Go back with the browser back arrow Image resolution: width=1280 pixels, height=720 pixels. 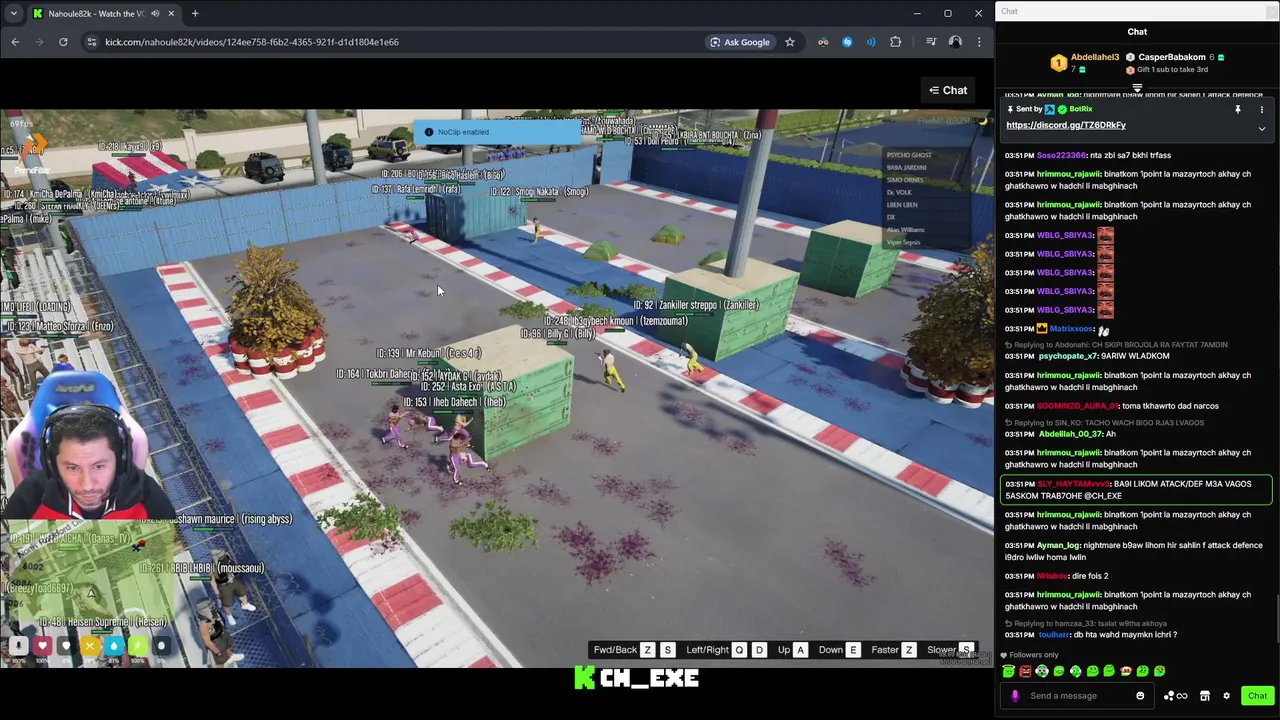point(15,42)
